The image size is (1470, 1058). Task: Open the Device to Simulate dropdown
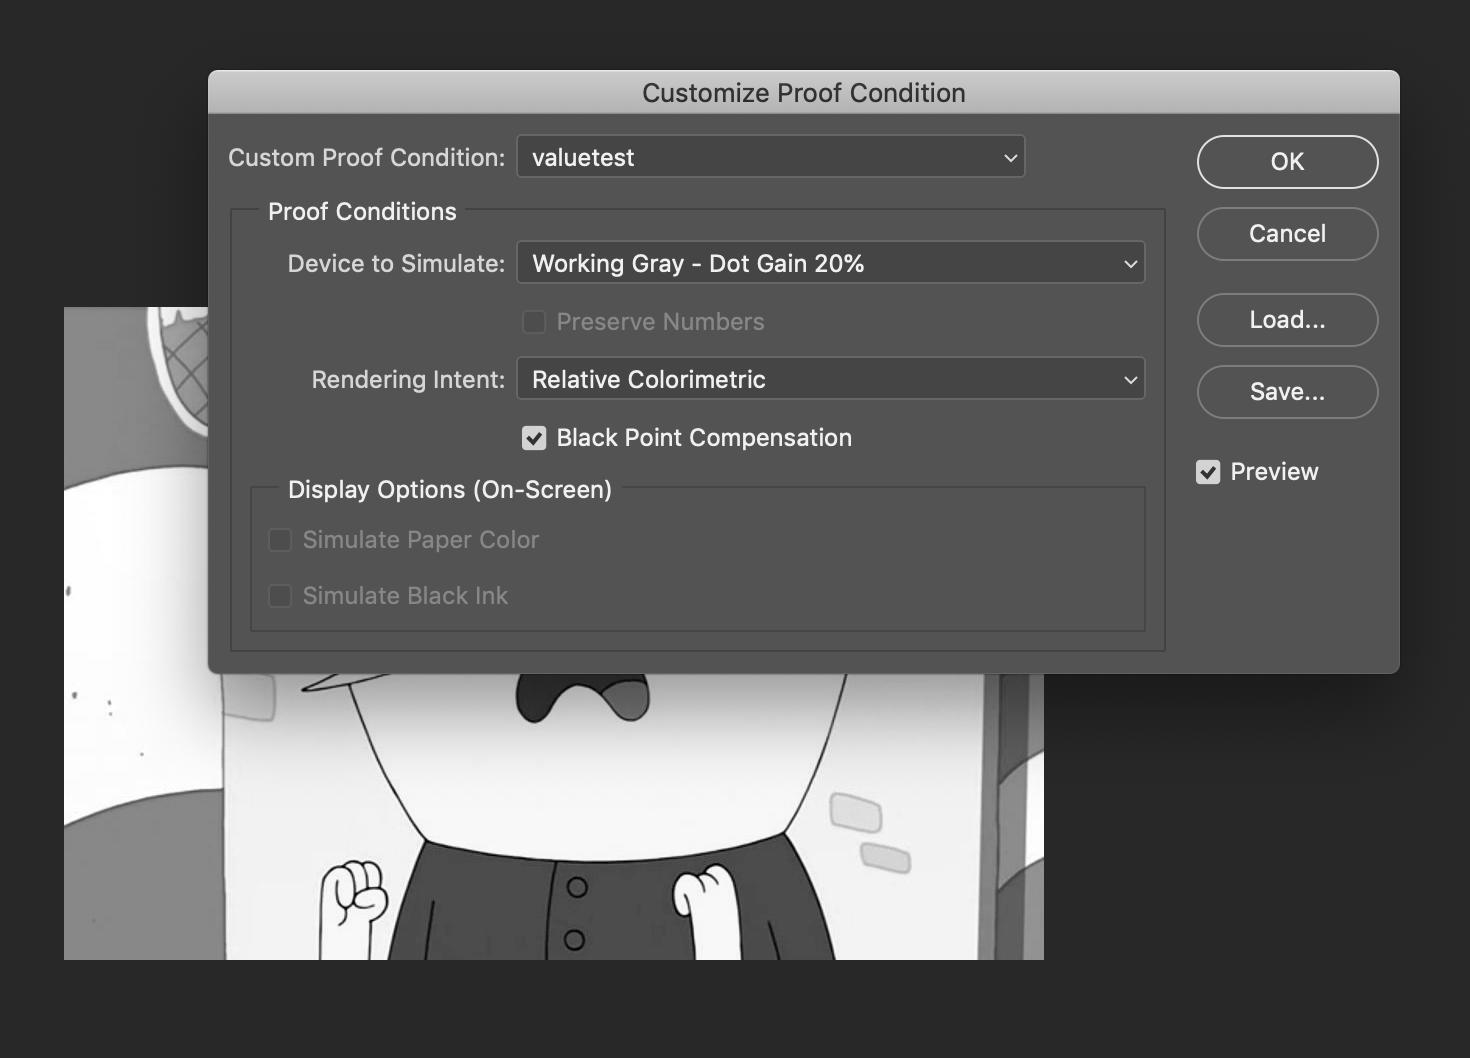coord(831,263)
